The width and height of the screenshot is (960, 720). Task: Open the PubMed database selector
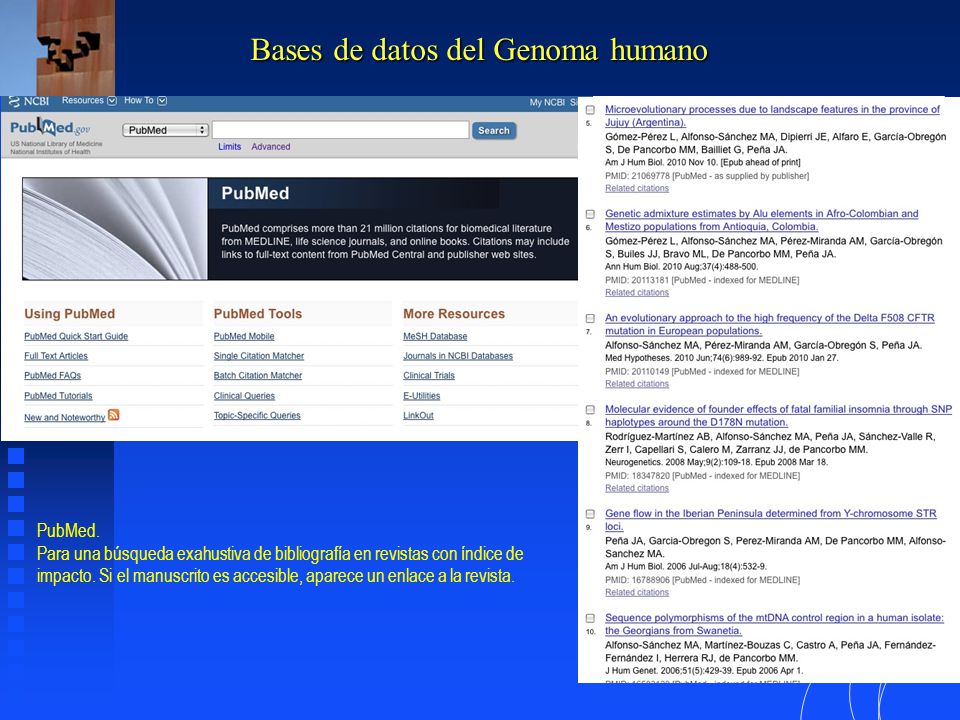165,130
